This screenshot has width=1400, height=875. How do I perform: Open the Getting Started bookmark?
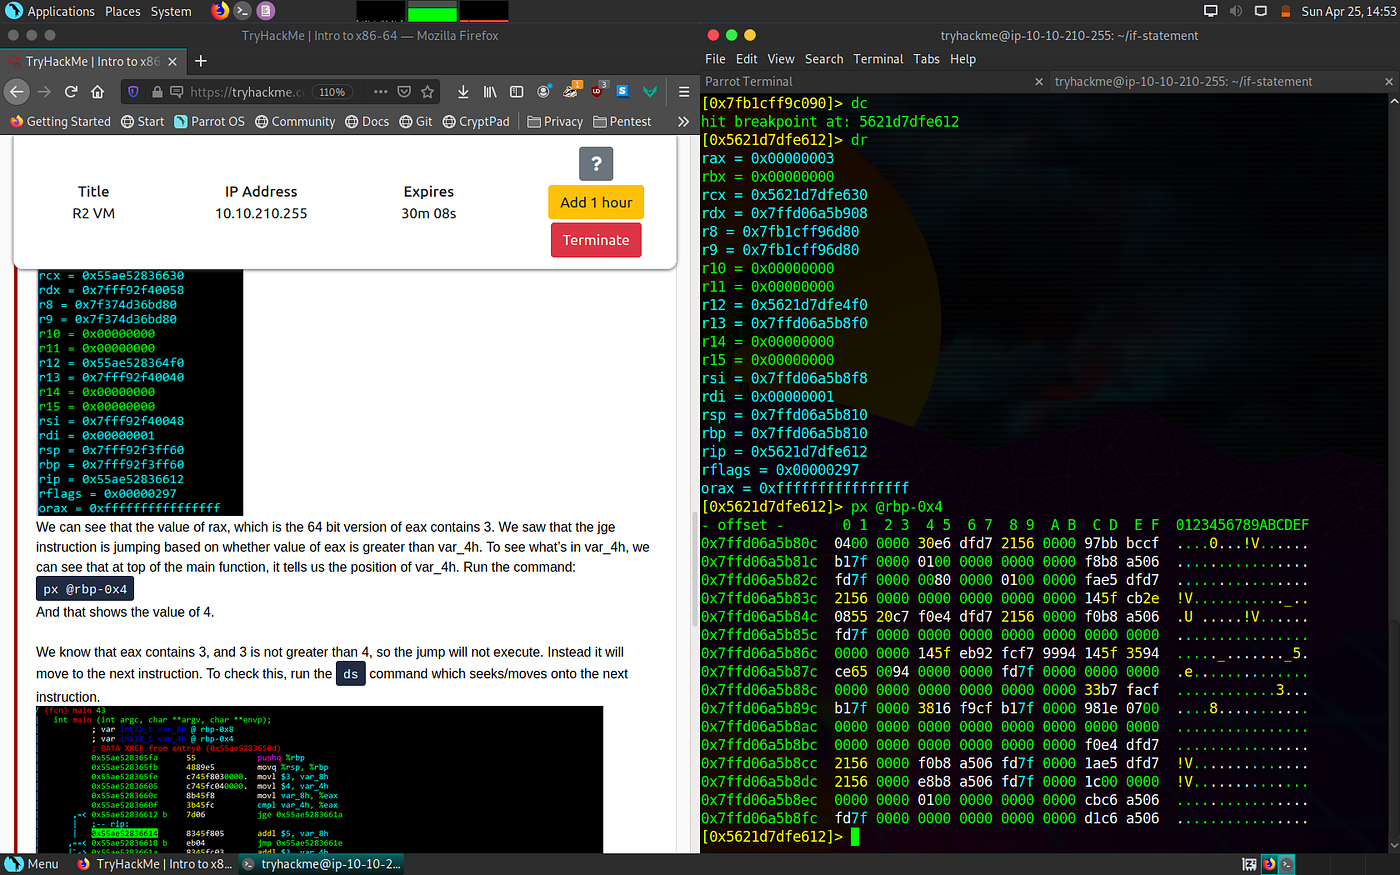59,121
